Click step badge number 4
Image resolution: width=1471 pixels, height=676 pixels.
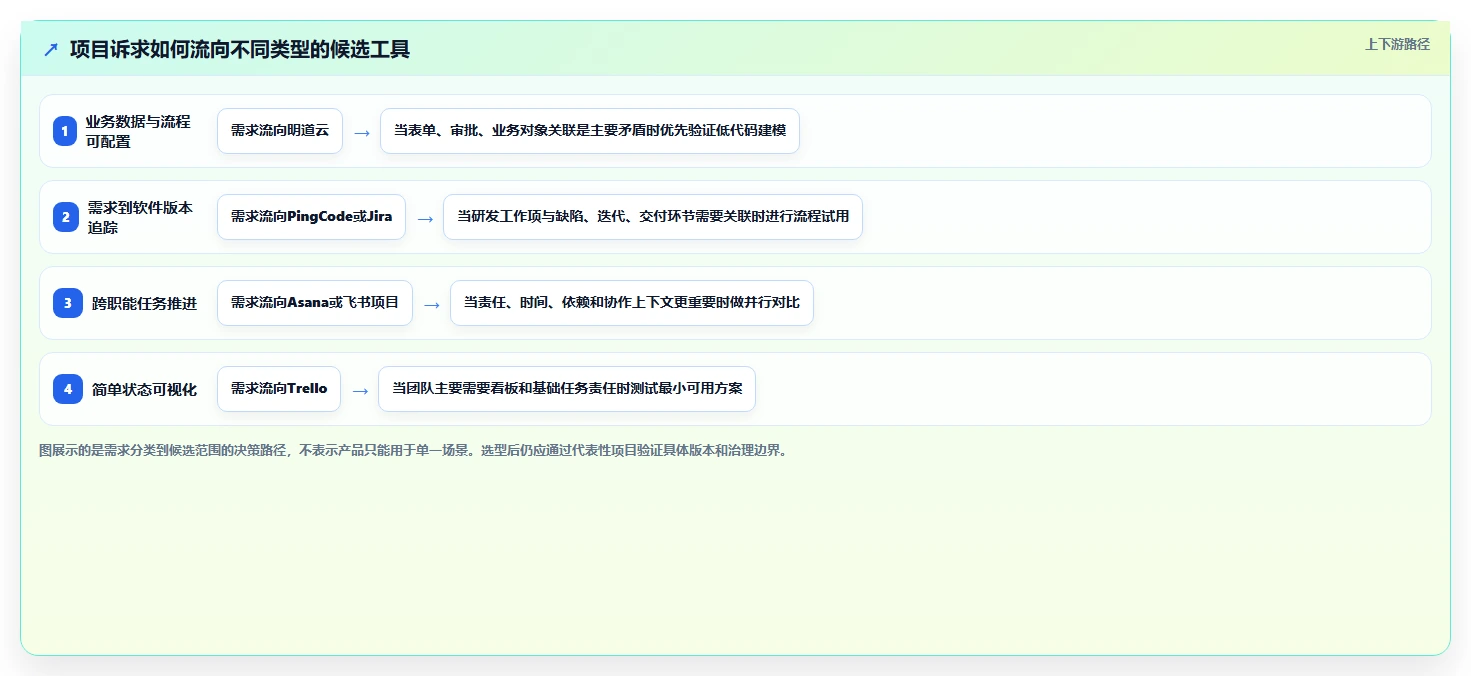click(68, 389)
